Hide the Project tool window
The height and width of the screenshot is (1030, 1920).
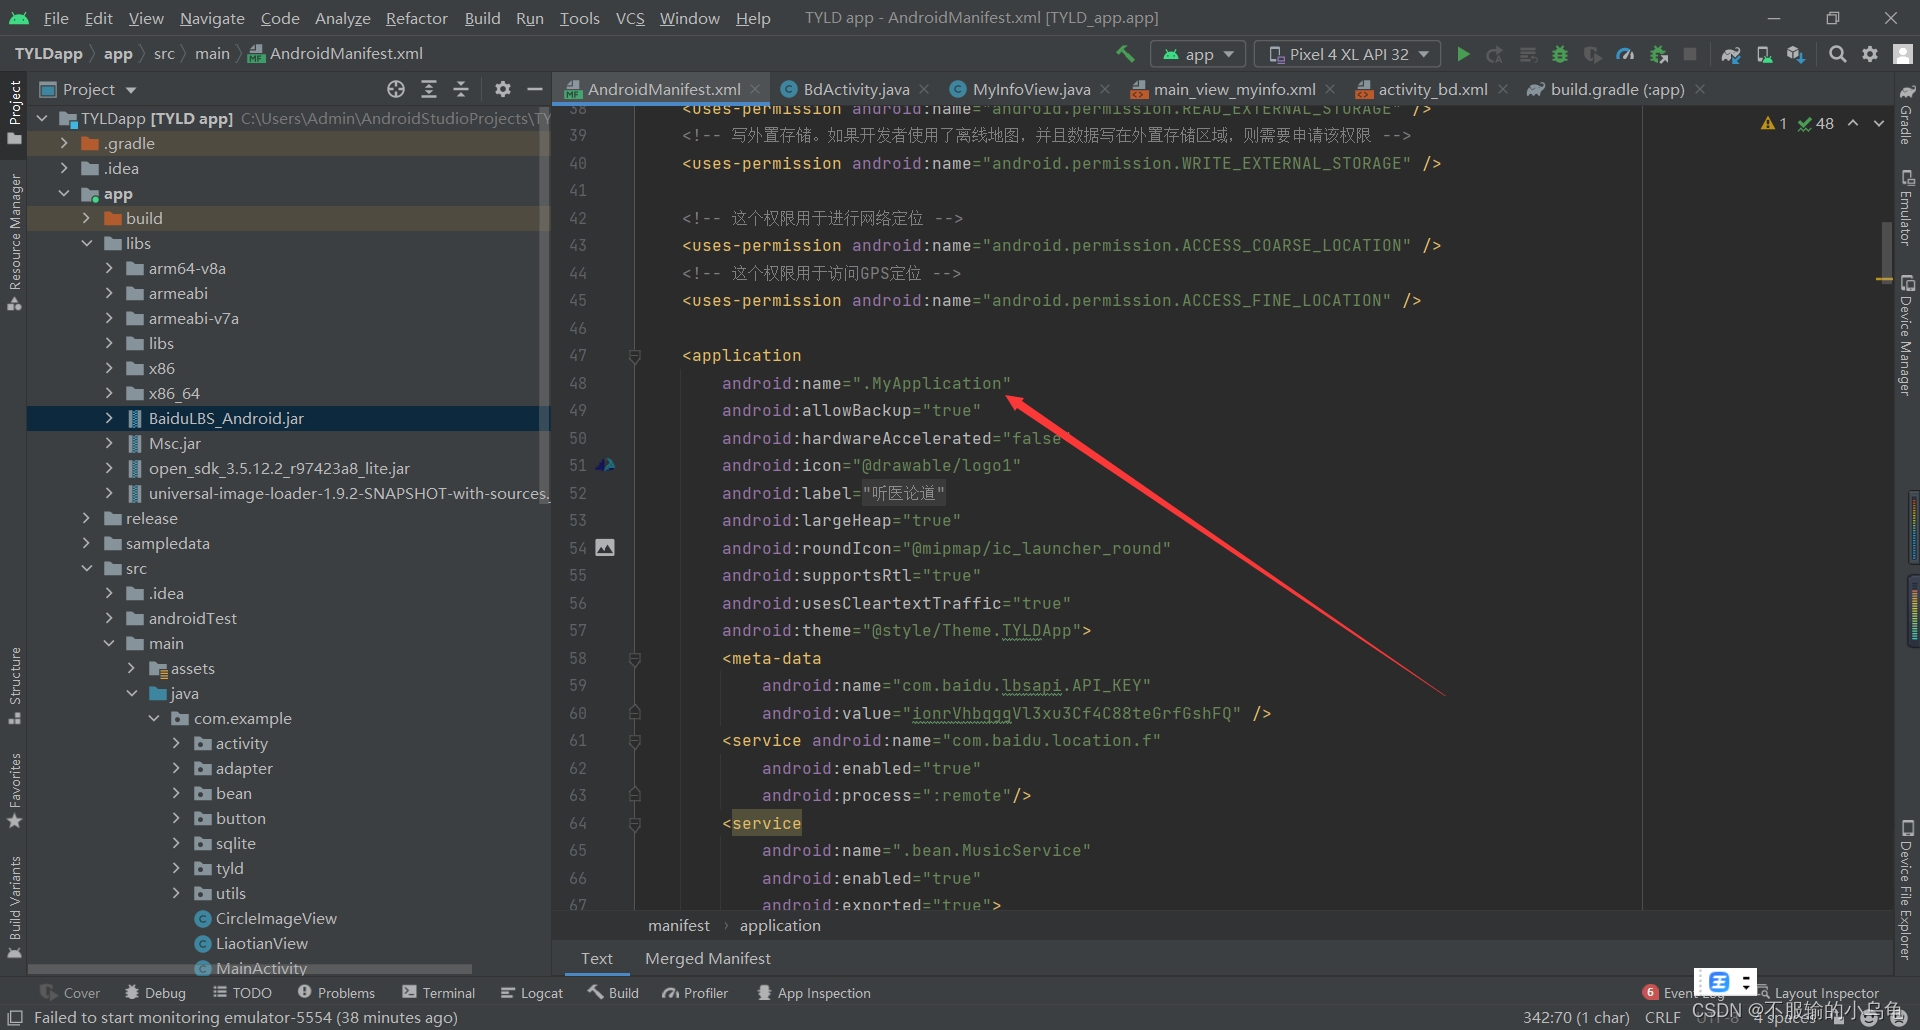click(535, 89)
